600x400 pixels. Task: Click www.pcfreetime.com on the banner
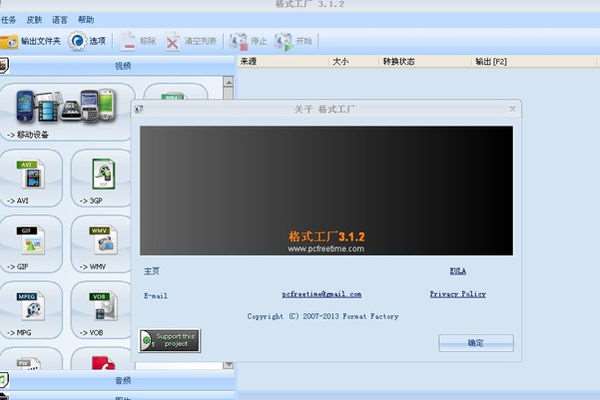click(x=326, y=249)
